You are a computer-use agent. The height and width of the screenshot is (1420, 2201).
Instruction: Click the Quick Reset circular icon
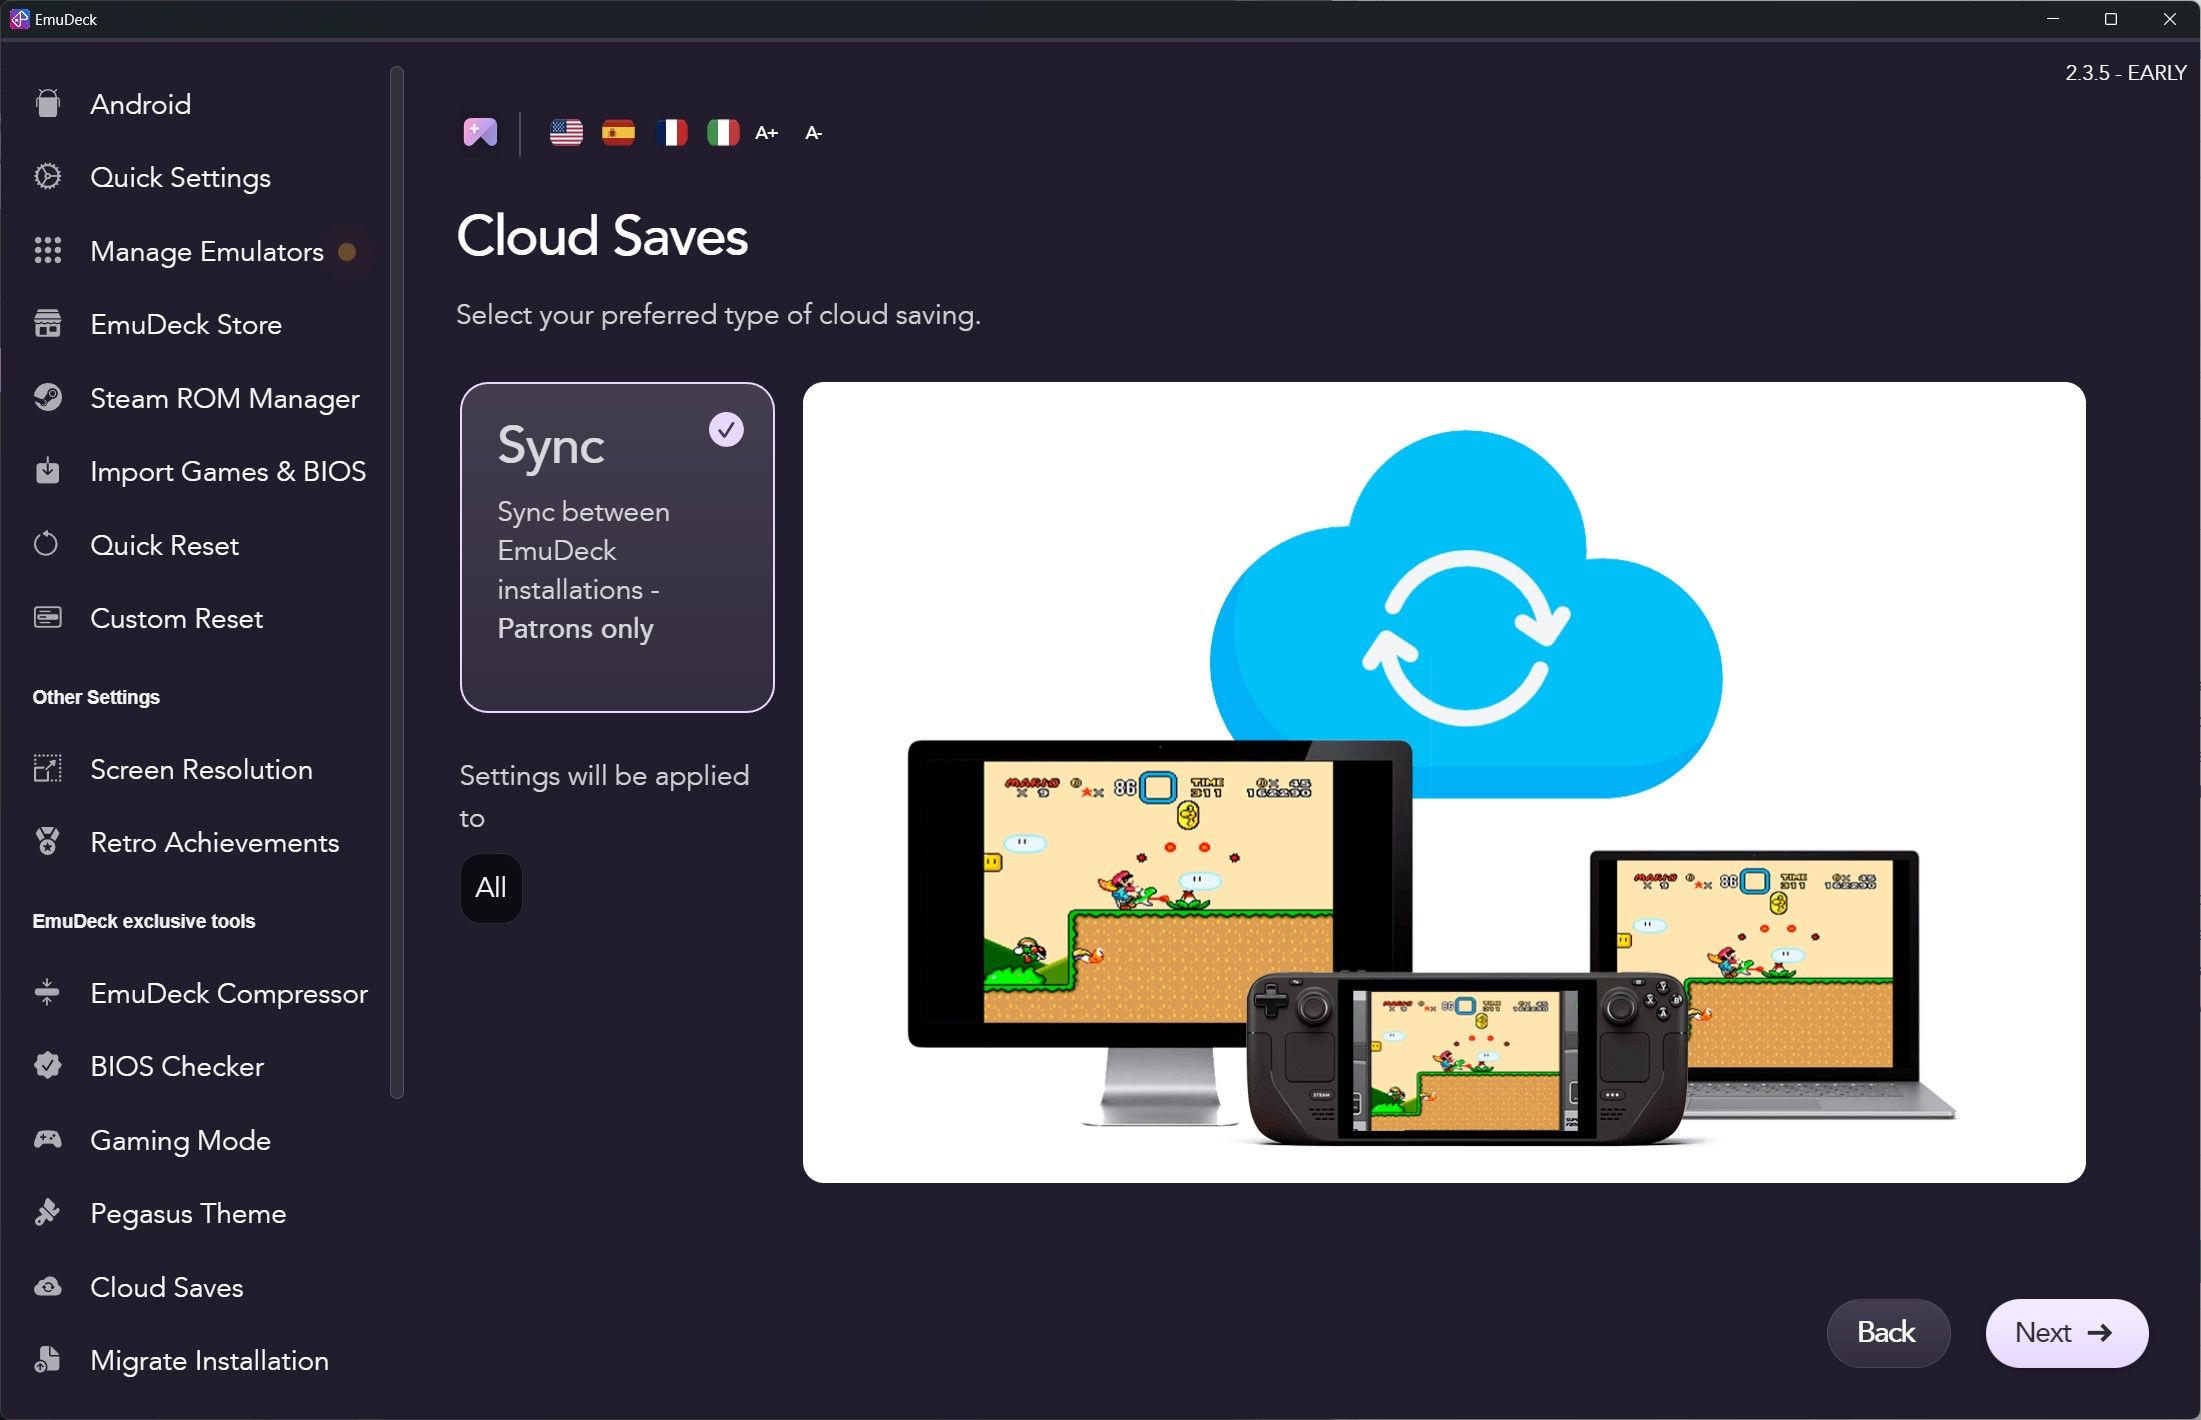pyautogui.click(x=47, y=545)
